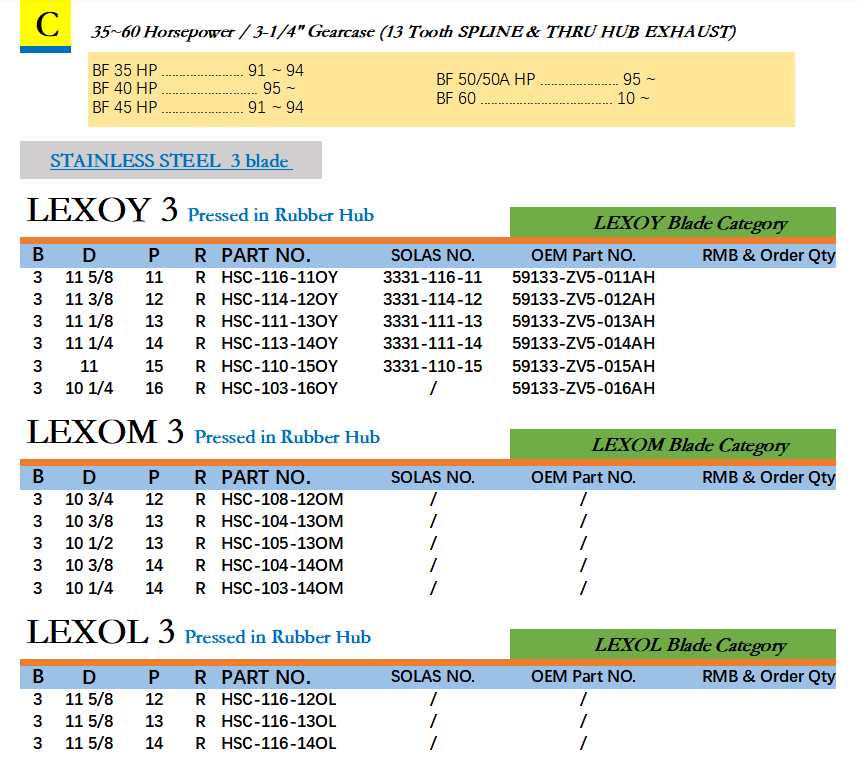
Task: Select OEM part 59133-ZV5-011AH
Action: coord(583,277)
